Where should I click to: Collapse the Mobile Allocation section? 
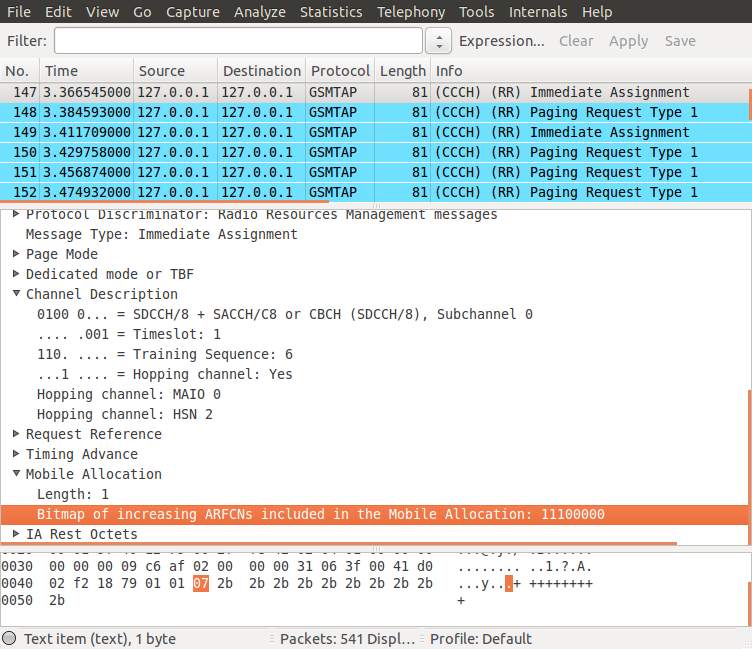[x=16, y=473]
